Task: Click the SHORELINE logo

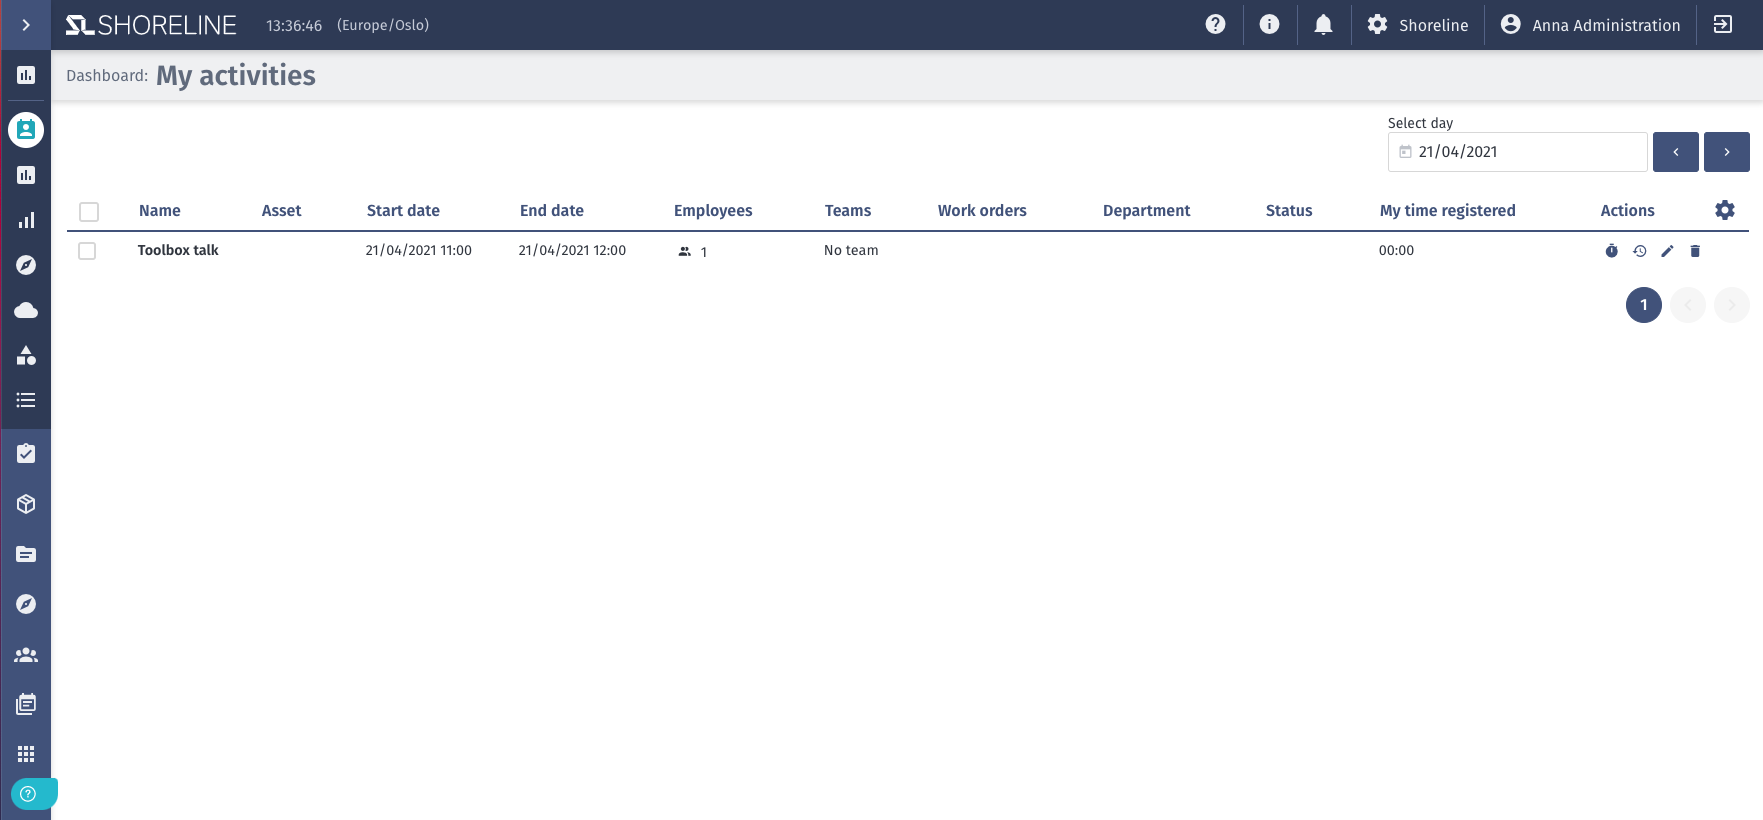Action: [151, 25]
